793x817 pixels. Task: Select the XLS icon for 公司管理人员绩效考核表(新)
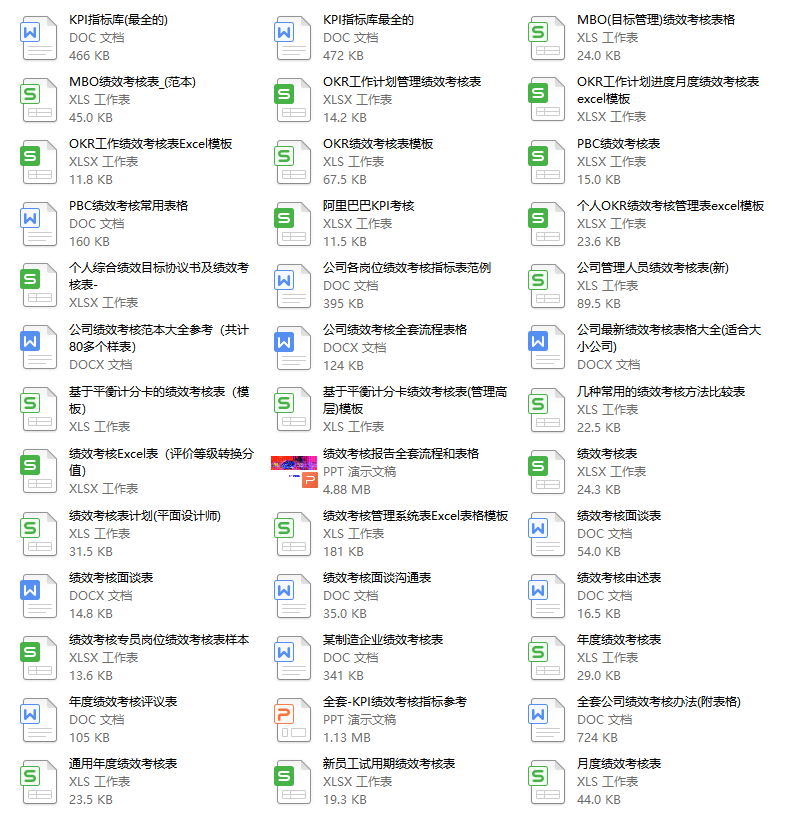(x=547, y=286)
